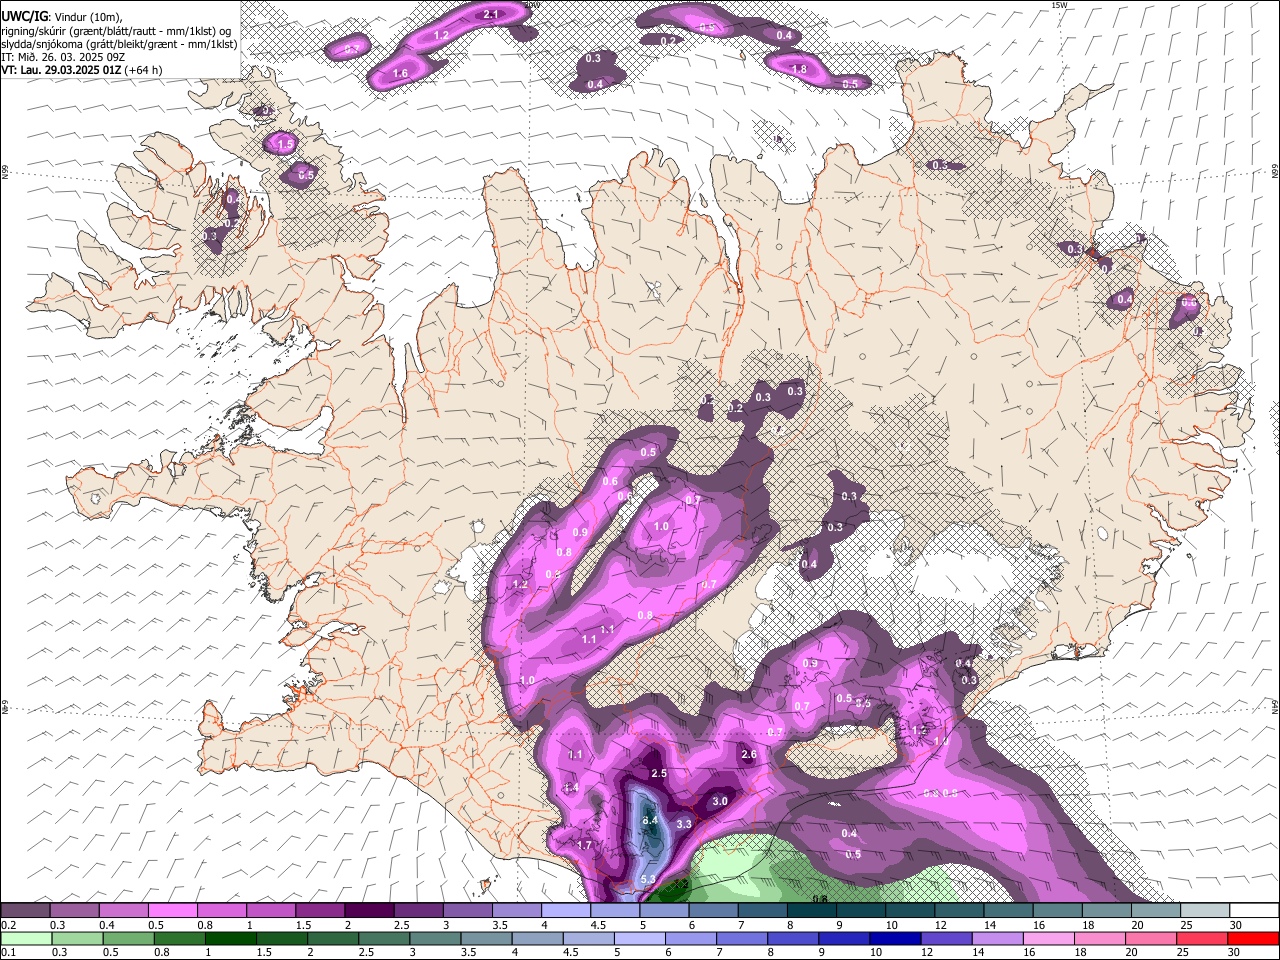Click the '1.7' precipitation value on the map
Image resolution: width=1280 pixels, height=960 pixels.
[585, 845]
